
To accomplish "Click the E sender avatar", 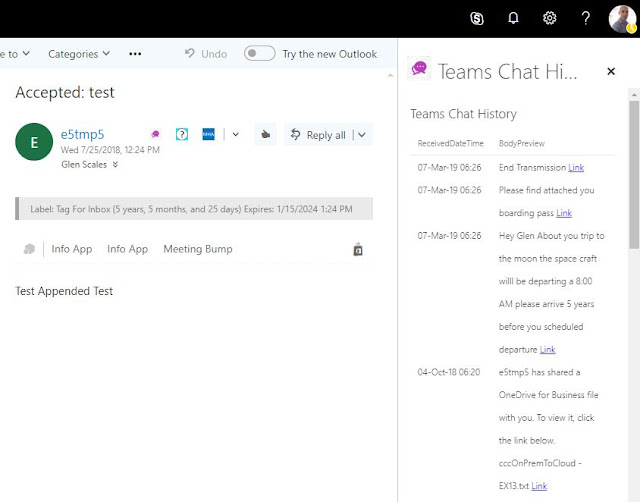I will (34, 142).
